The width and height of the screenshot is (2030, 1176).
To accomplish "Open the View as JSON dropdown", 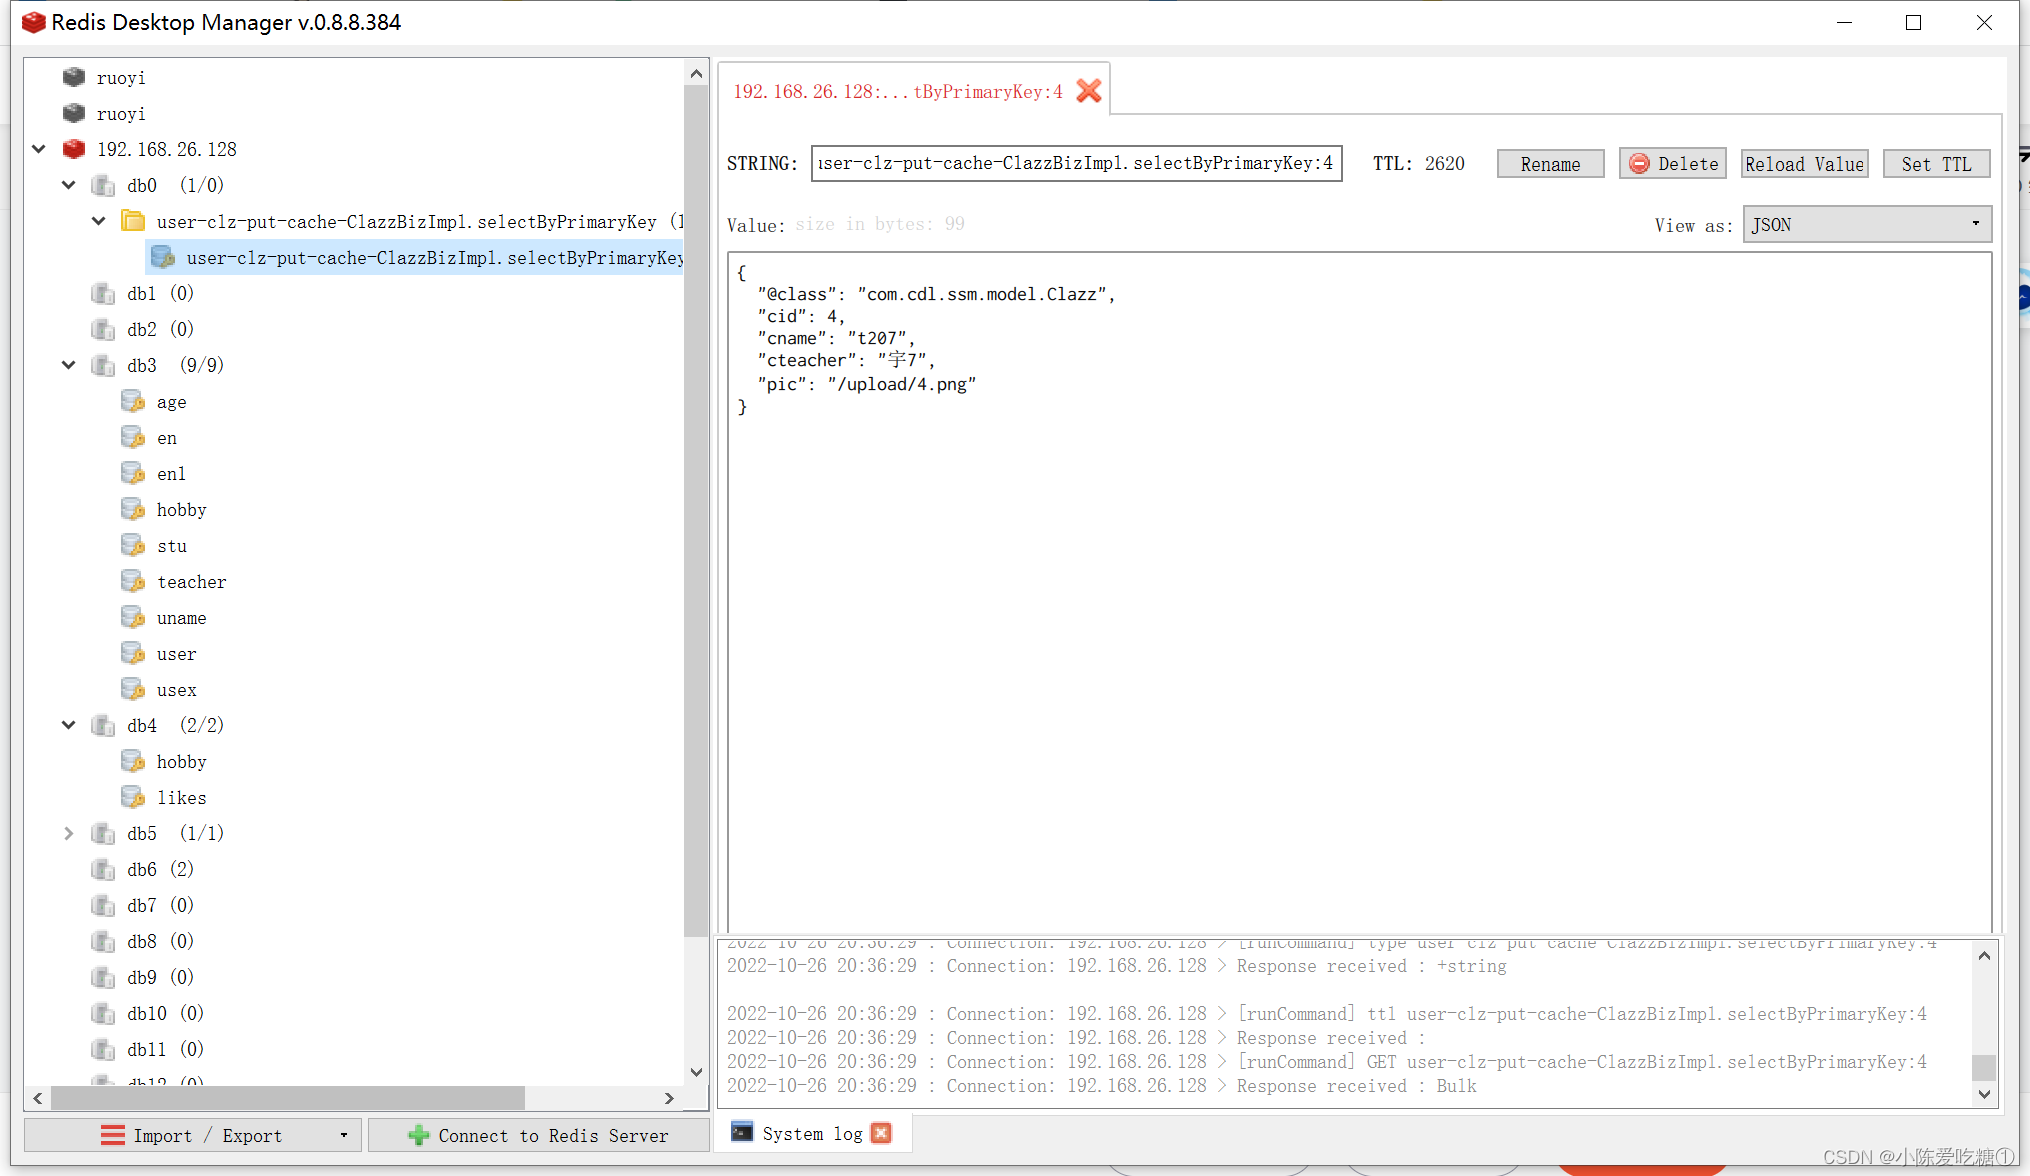I will click(1866, 224).
